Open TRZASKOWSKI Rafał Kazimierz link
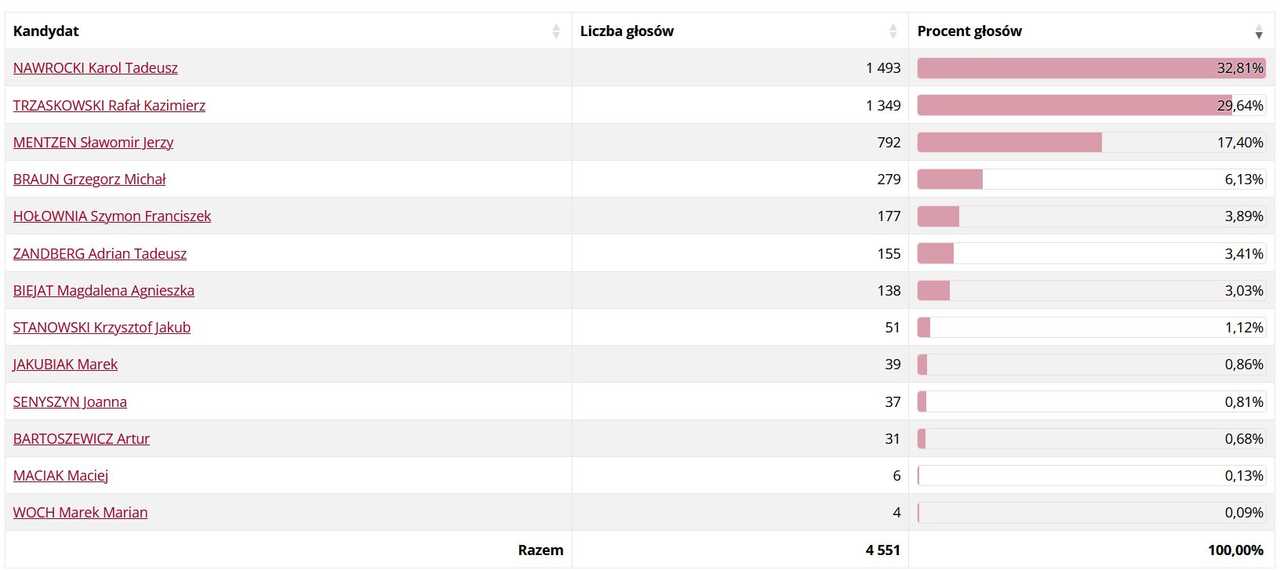 coord(109,105)
